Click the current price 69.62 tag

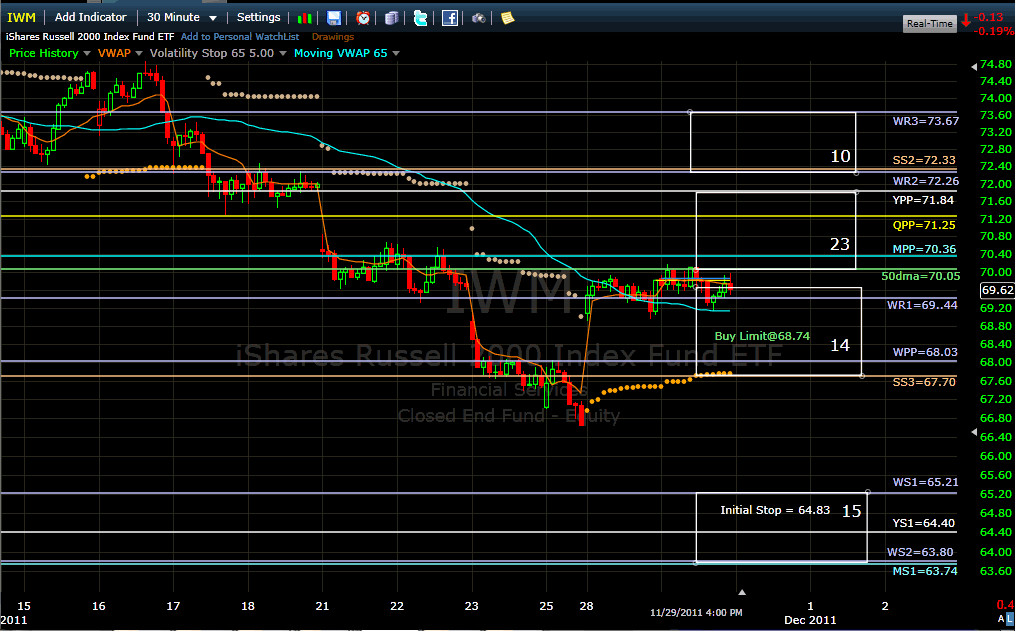tap(998, 290)
